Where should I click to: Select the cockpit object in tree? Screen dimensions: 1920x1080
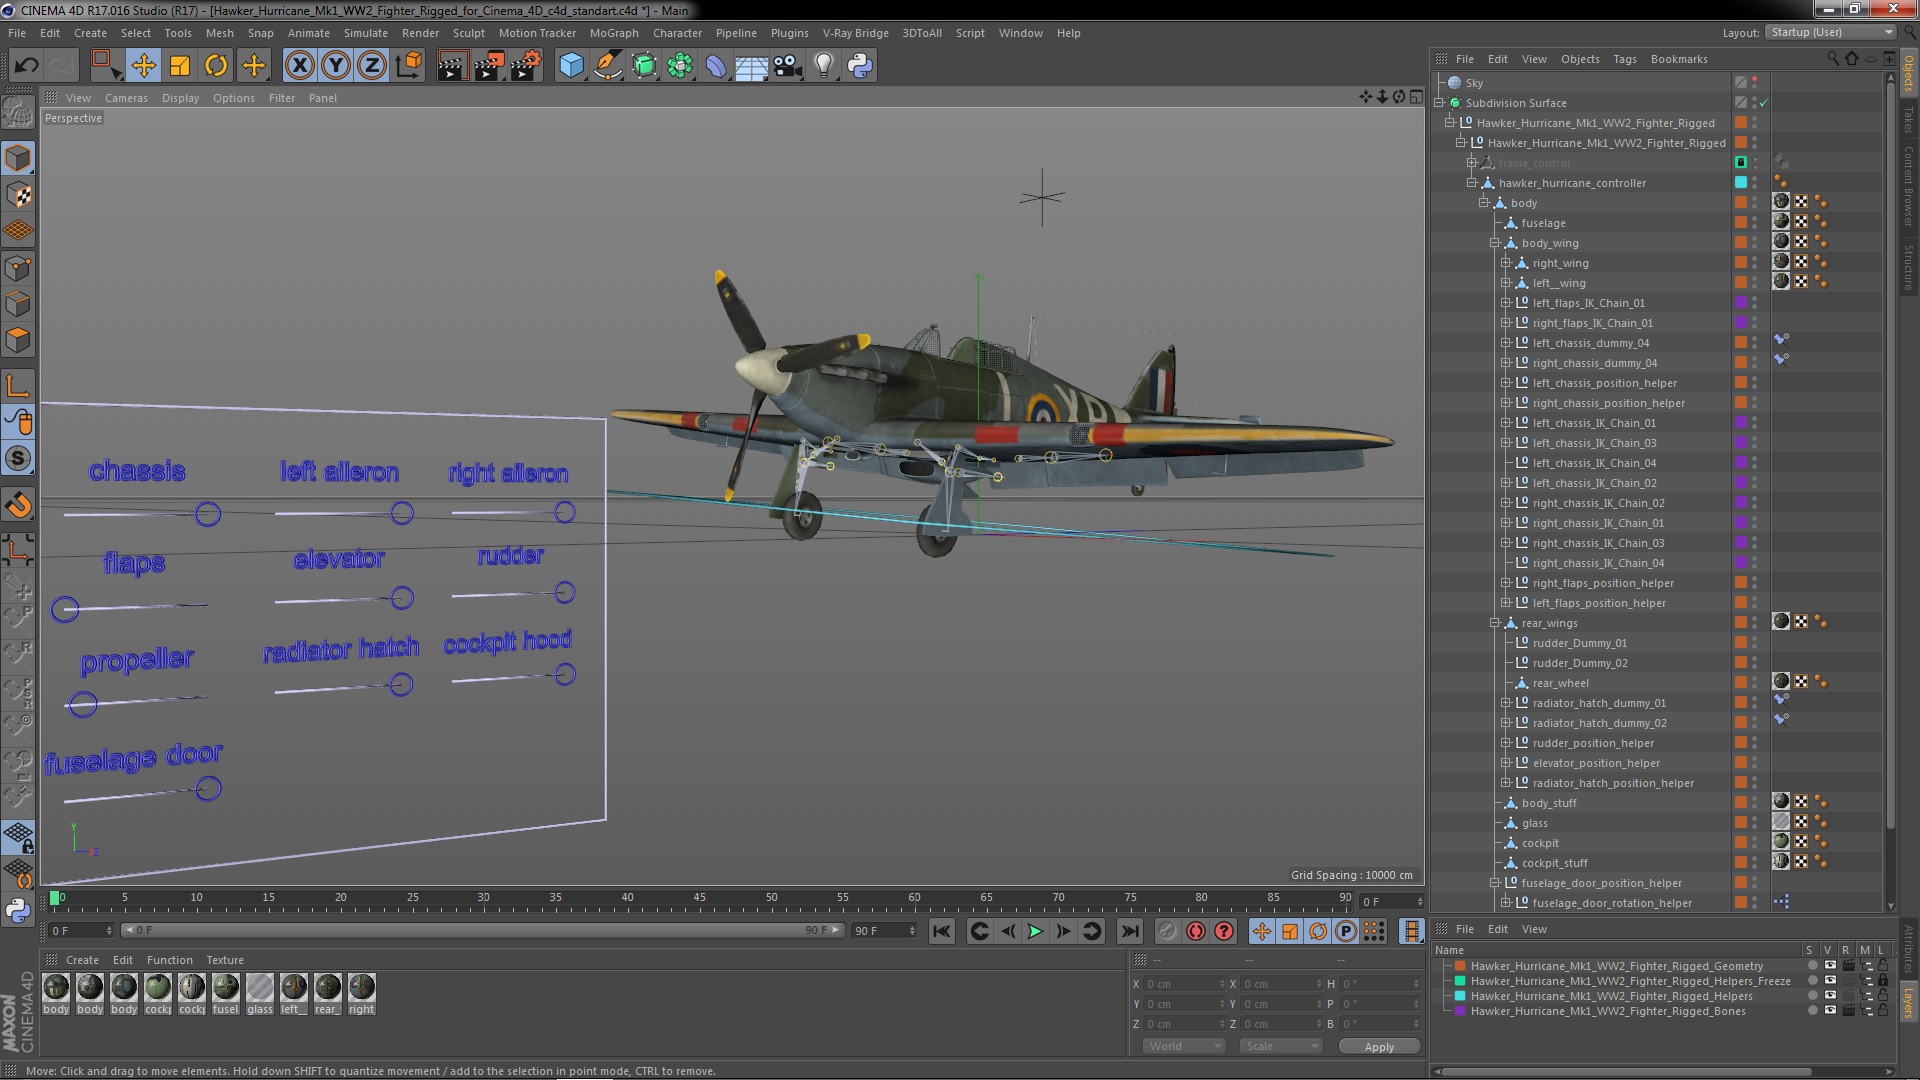(x=1540, y=843)
